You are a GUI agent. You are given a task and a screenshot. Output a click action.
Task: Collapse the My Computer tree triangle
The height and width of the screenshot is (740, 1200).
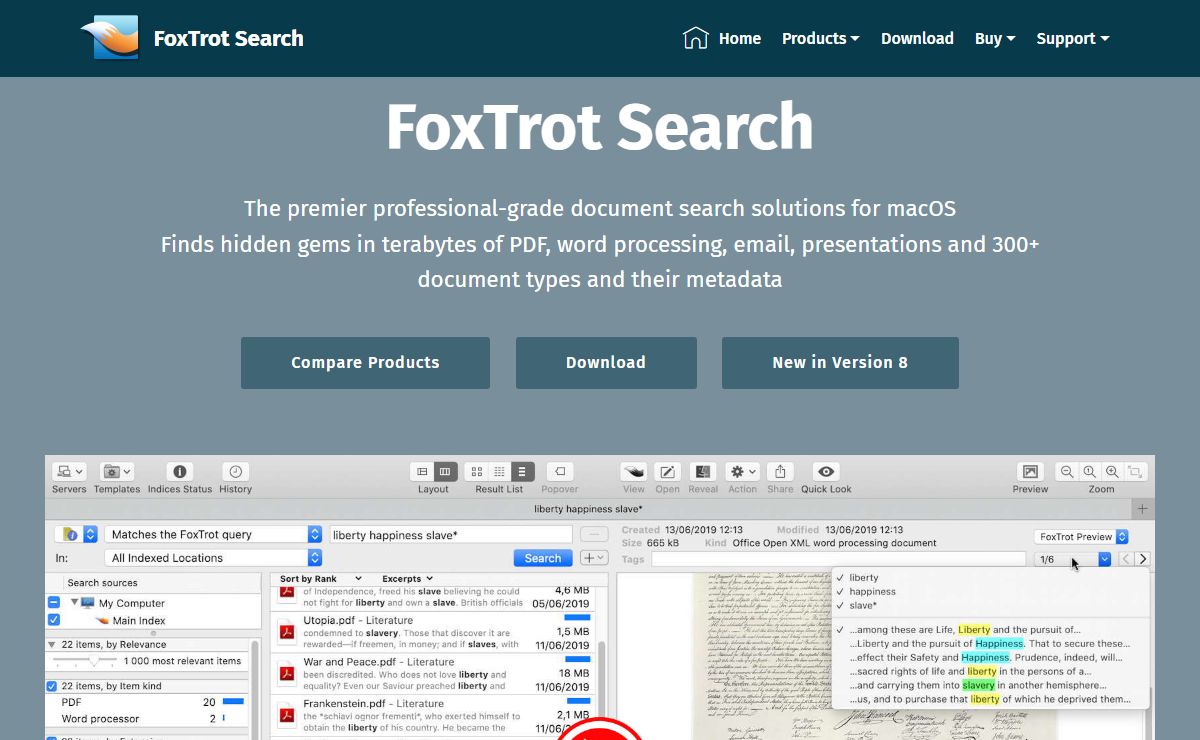[74, 602]
